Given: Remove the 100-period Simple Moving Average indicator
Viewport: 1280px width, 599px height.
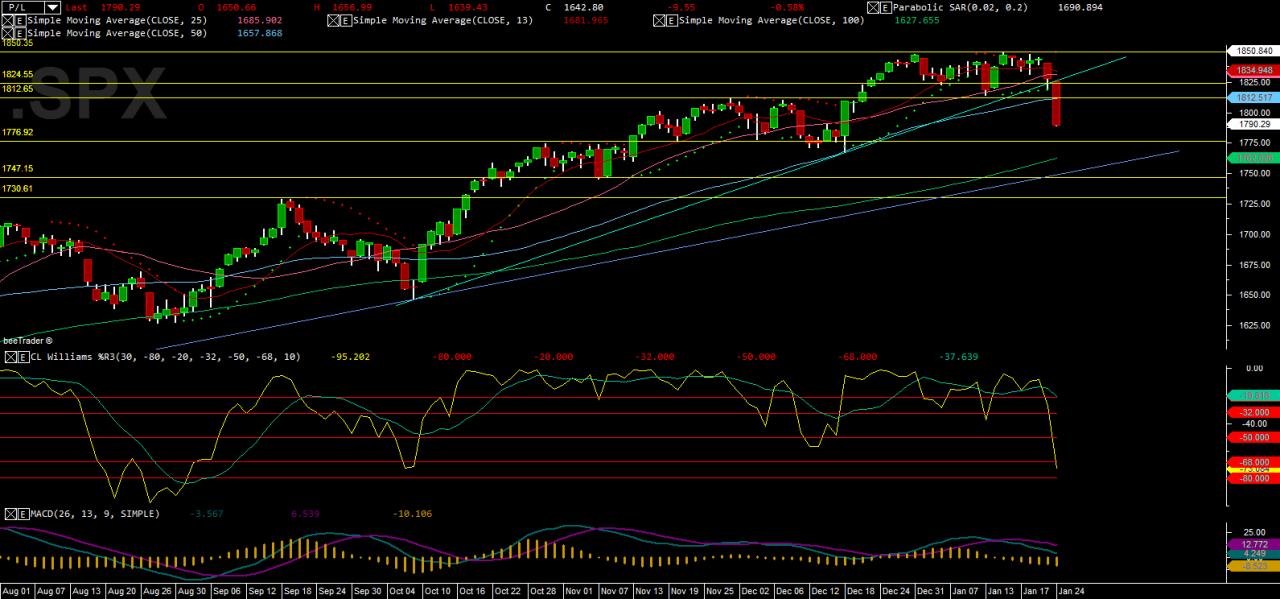Looking at the screenshot, I should pos(658,20).
